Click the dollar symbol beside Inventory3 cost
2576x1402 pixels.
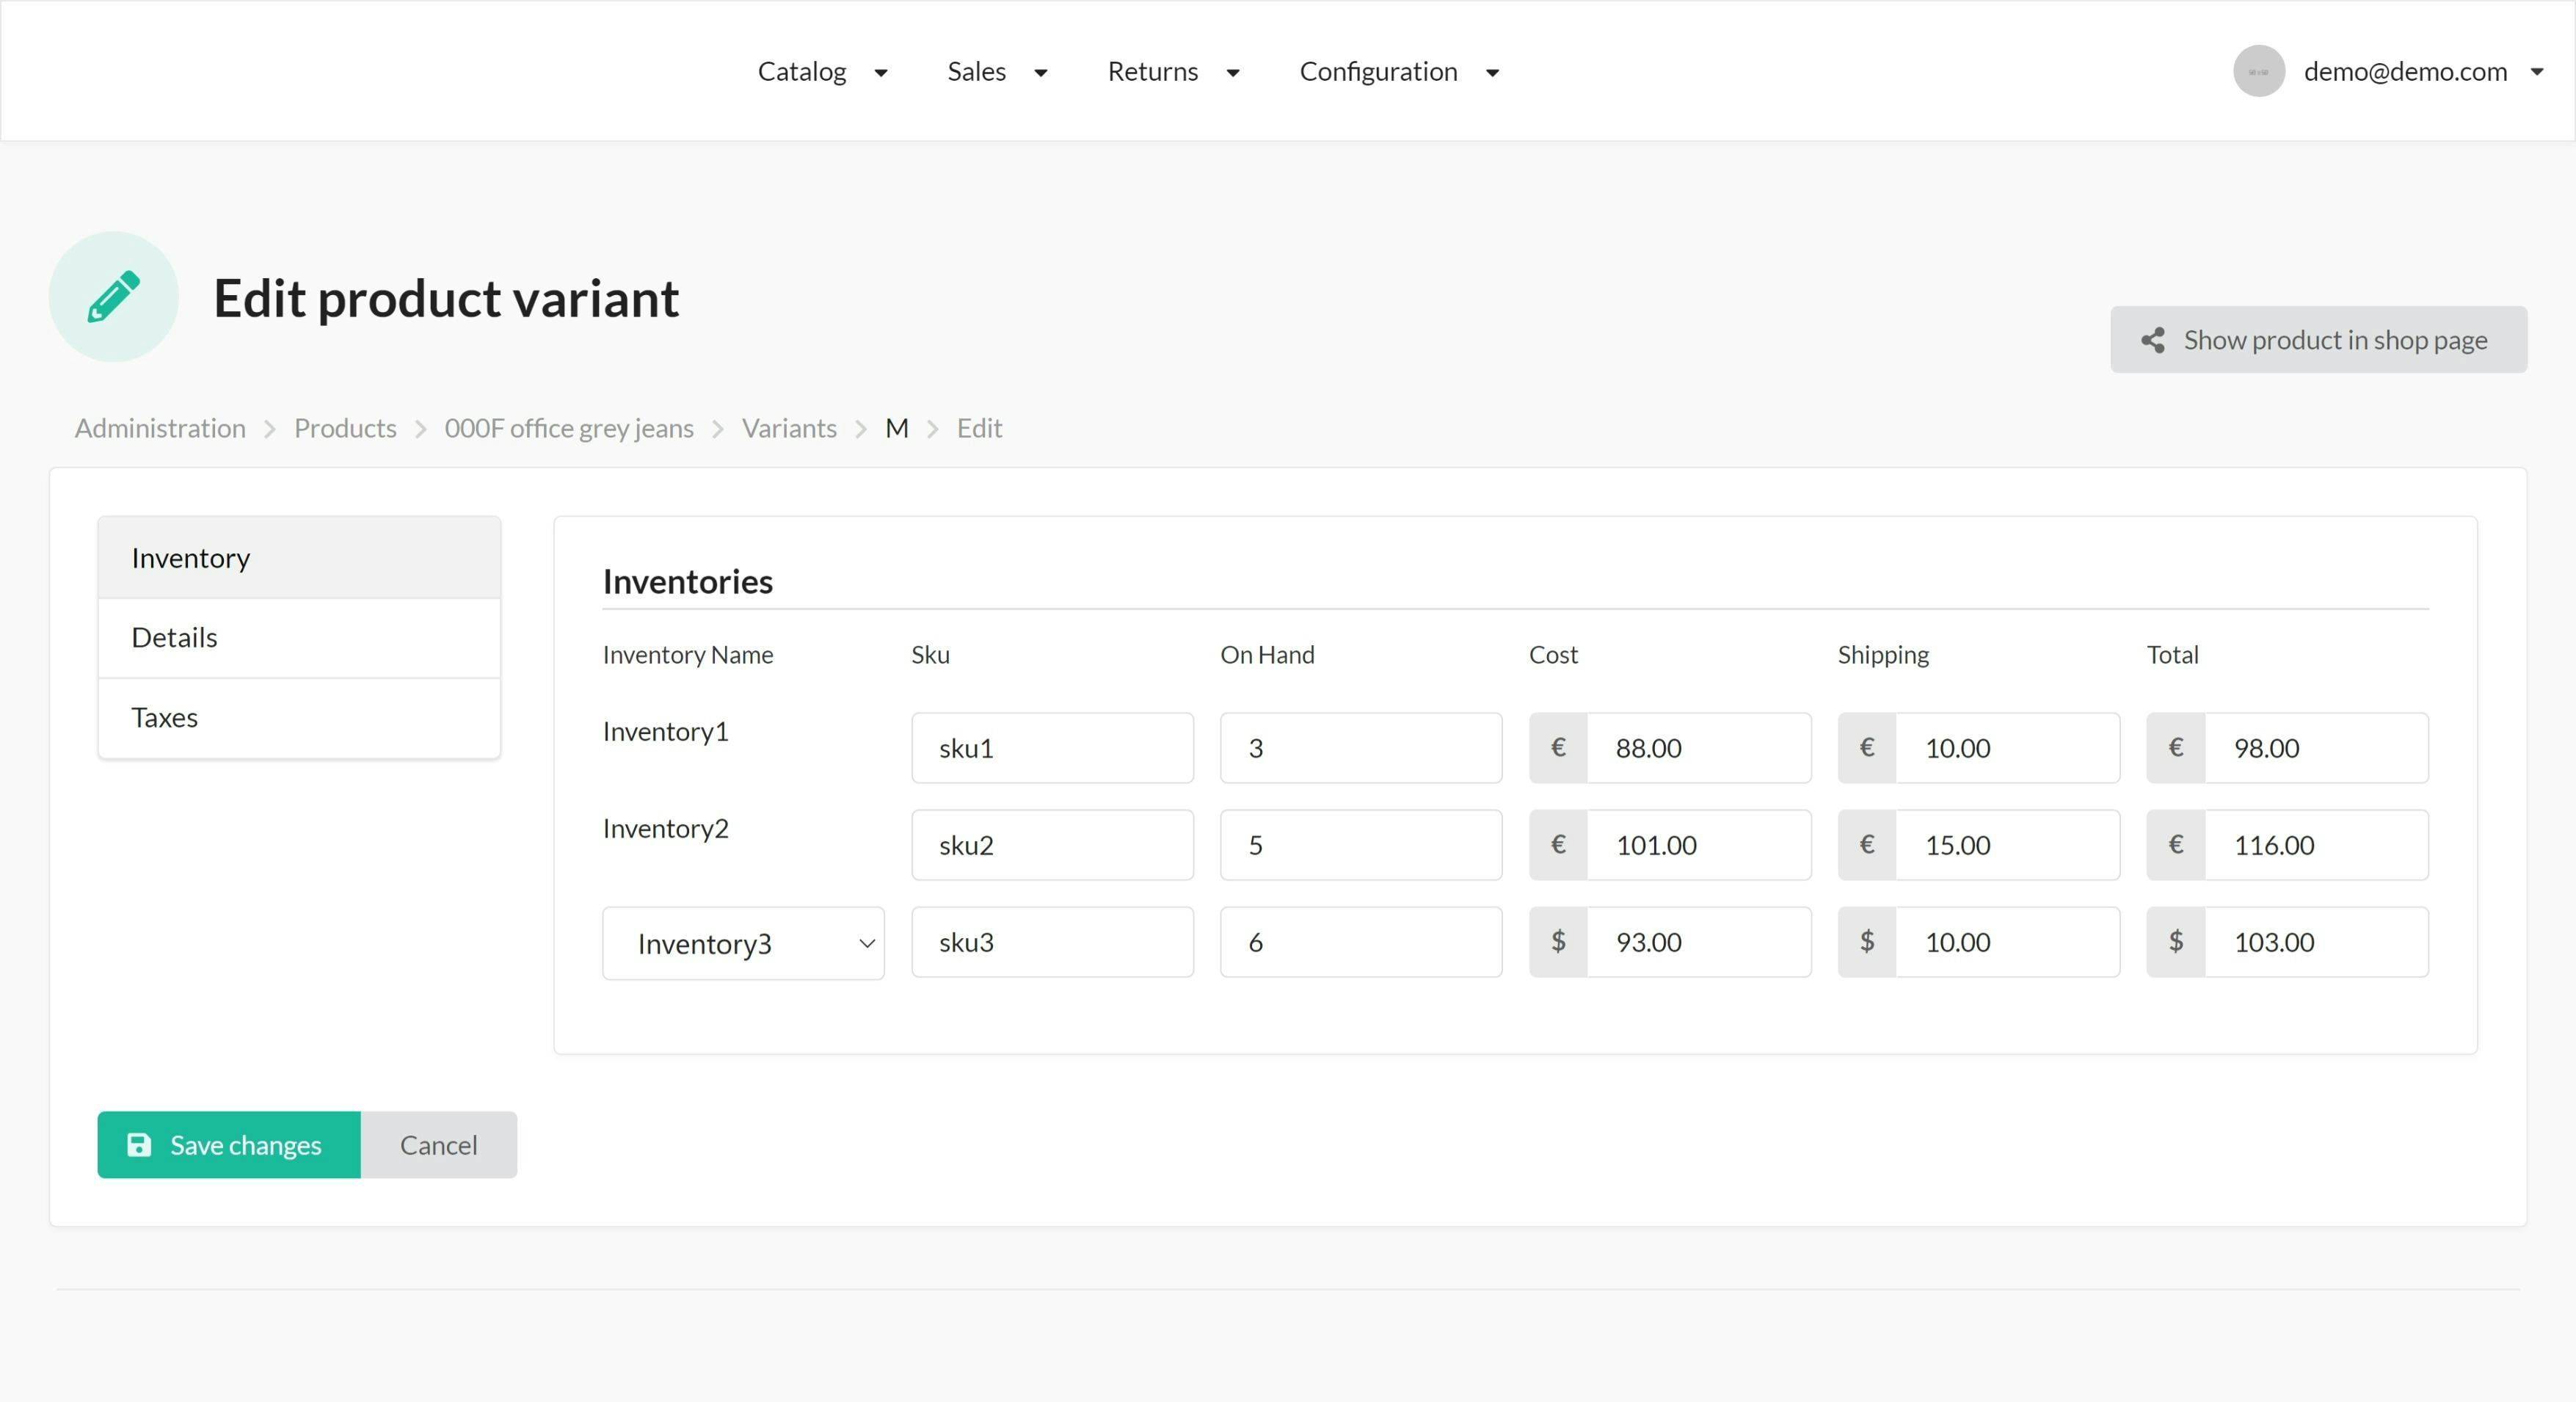(1558, 941)
